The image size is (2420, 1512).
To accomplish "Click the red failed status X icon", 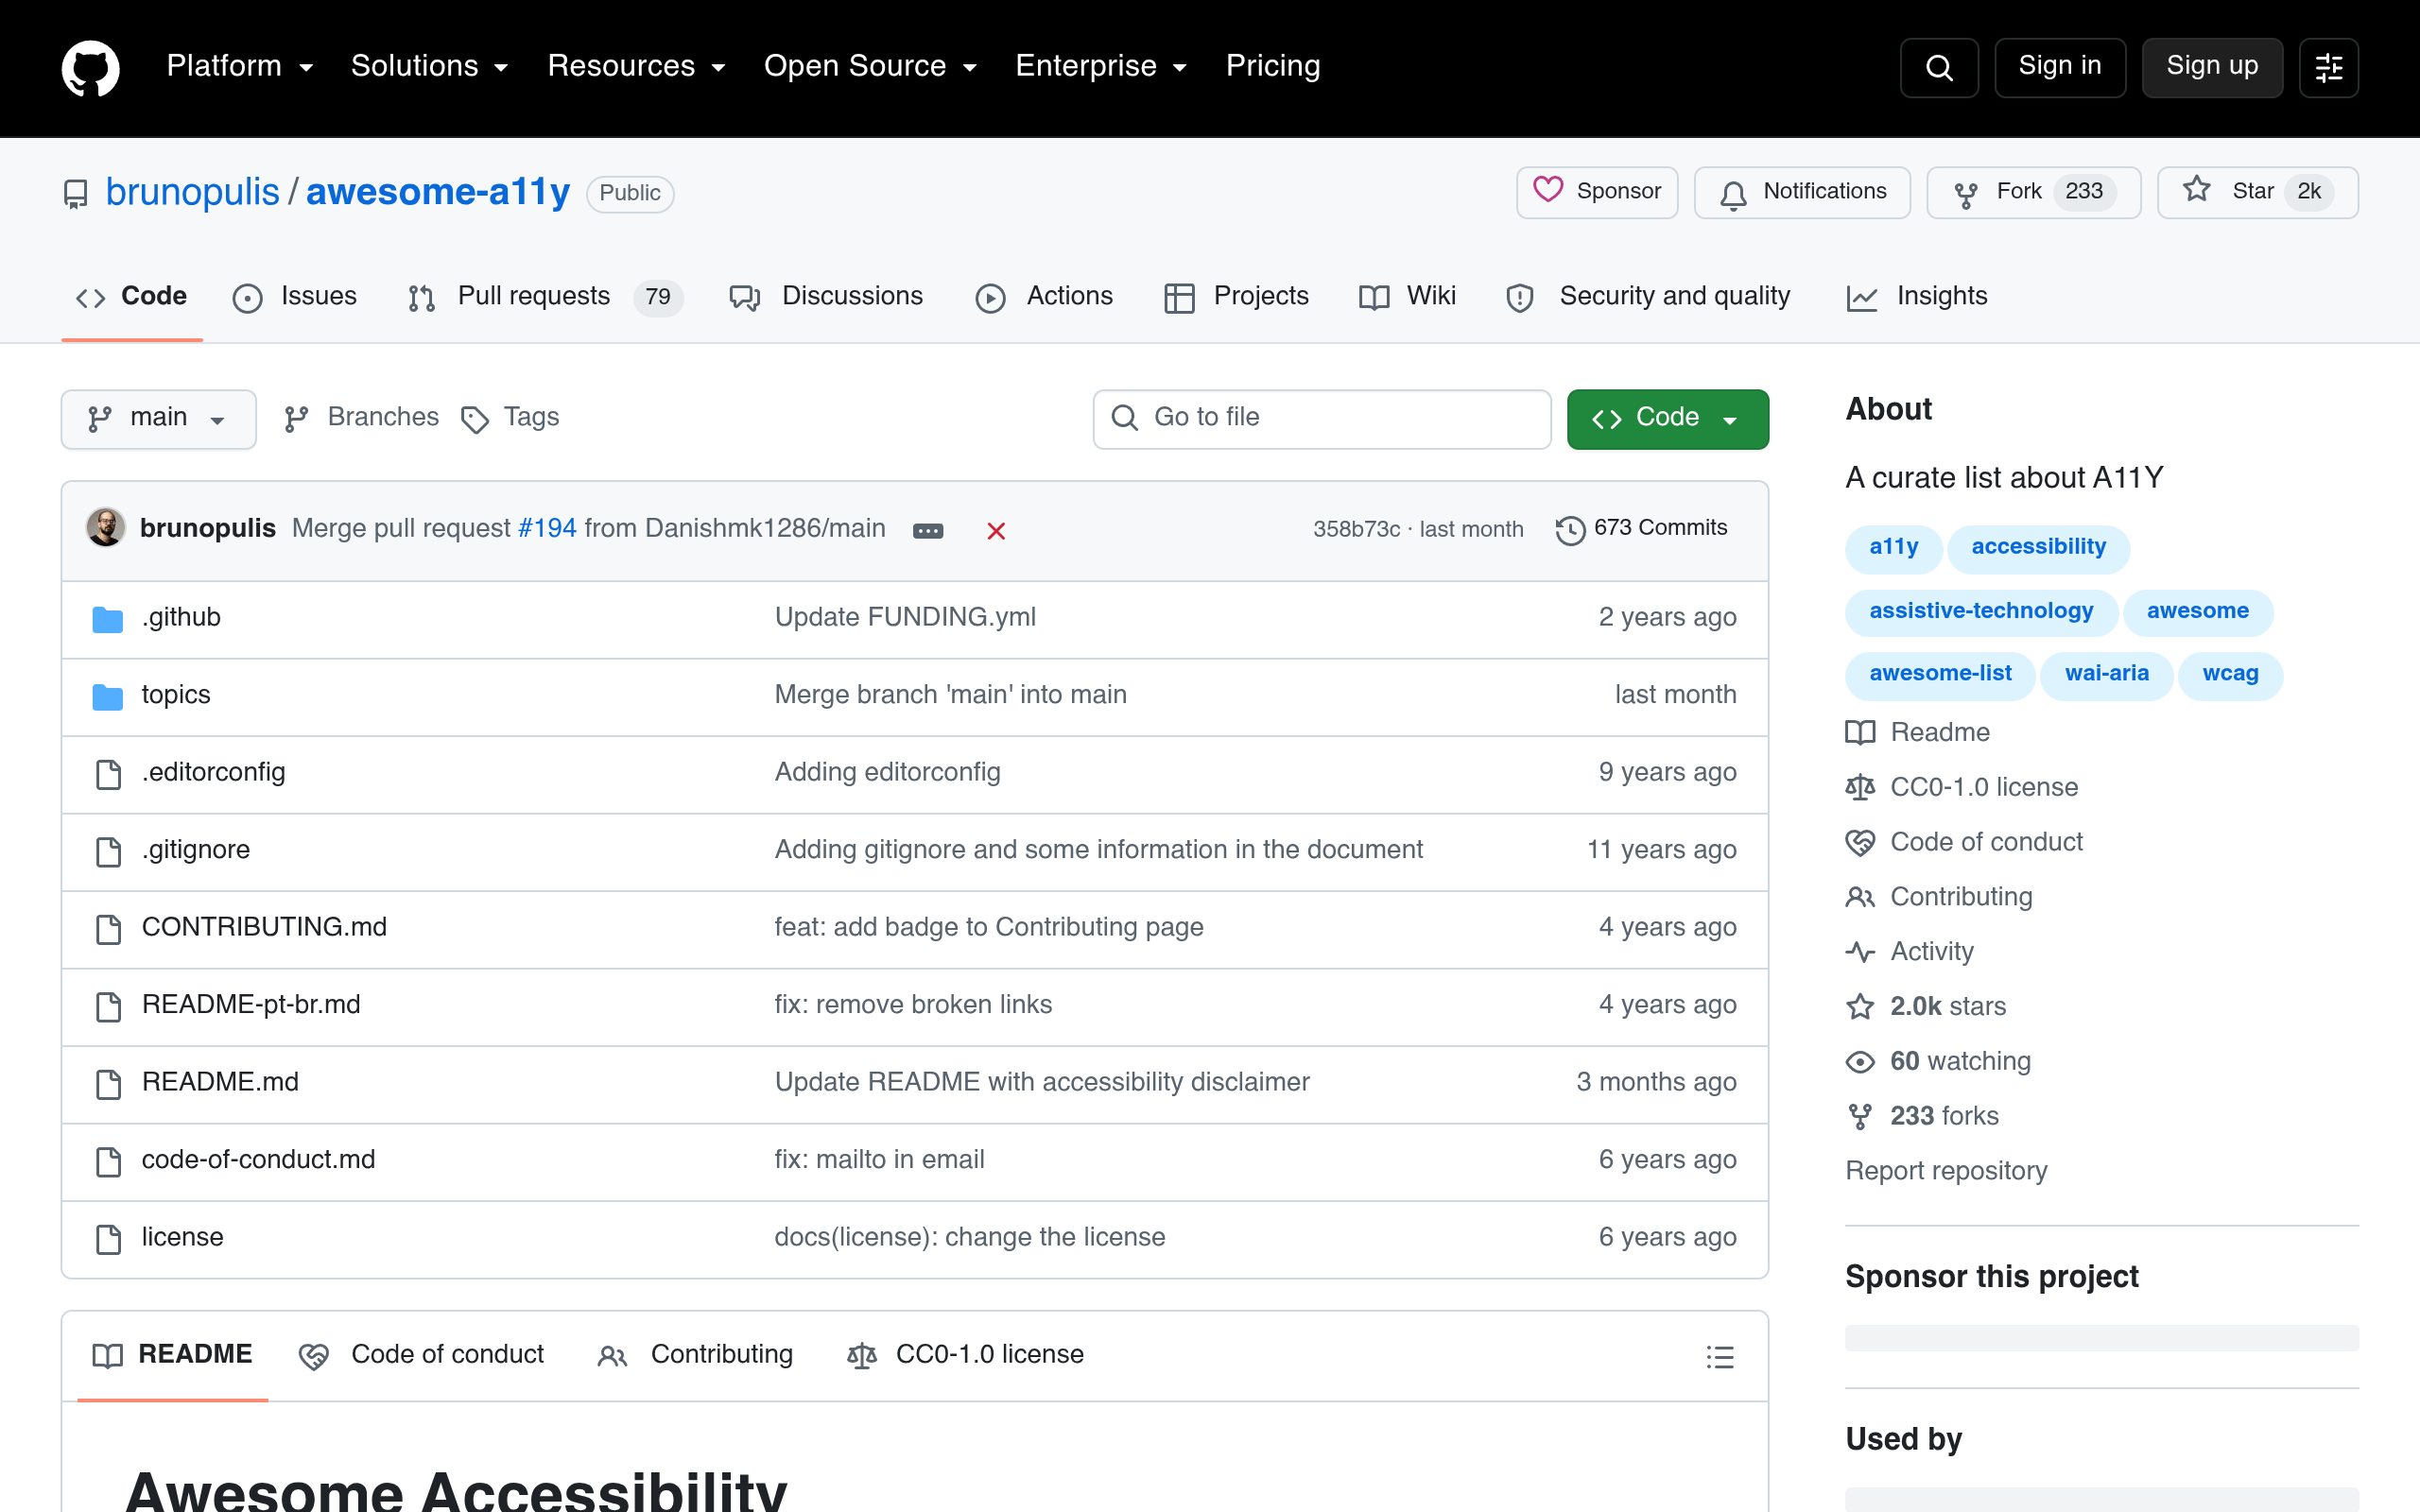I will pyautogui.click(x=996, y=530).
